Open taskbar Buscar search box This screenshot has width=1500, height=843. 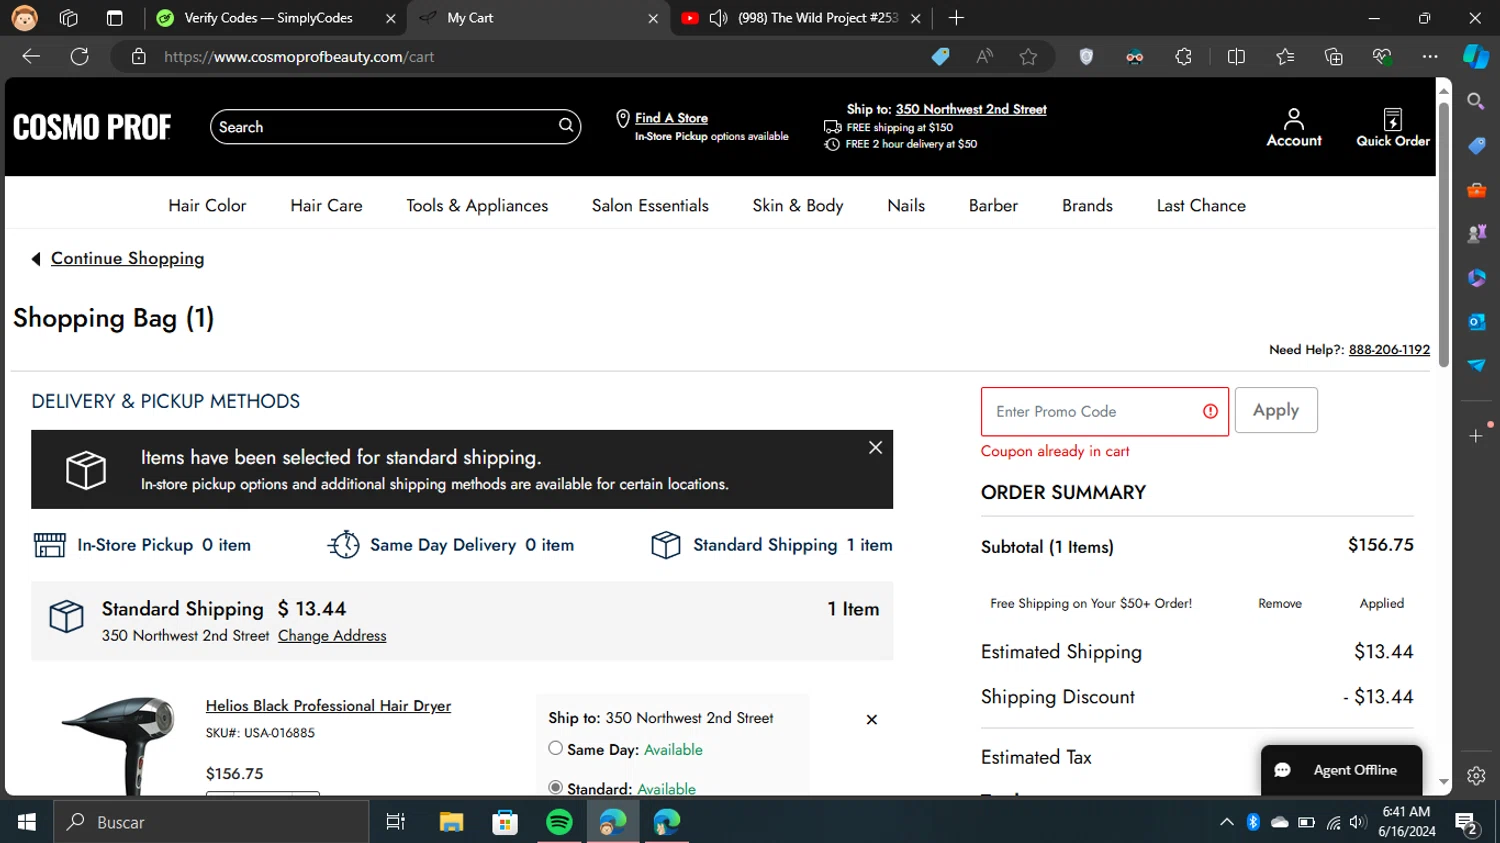211,822
